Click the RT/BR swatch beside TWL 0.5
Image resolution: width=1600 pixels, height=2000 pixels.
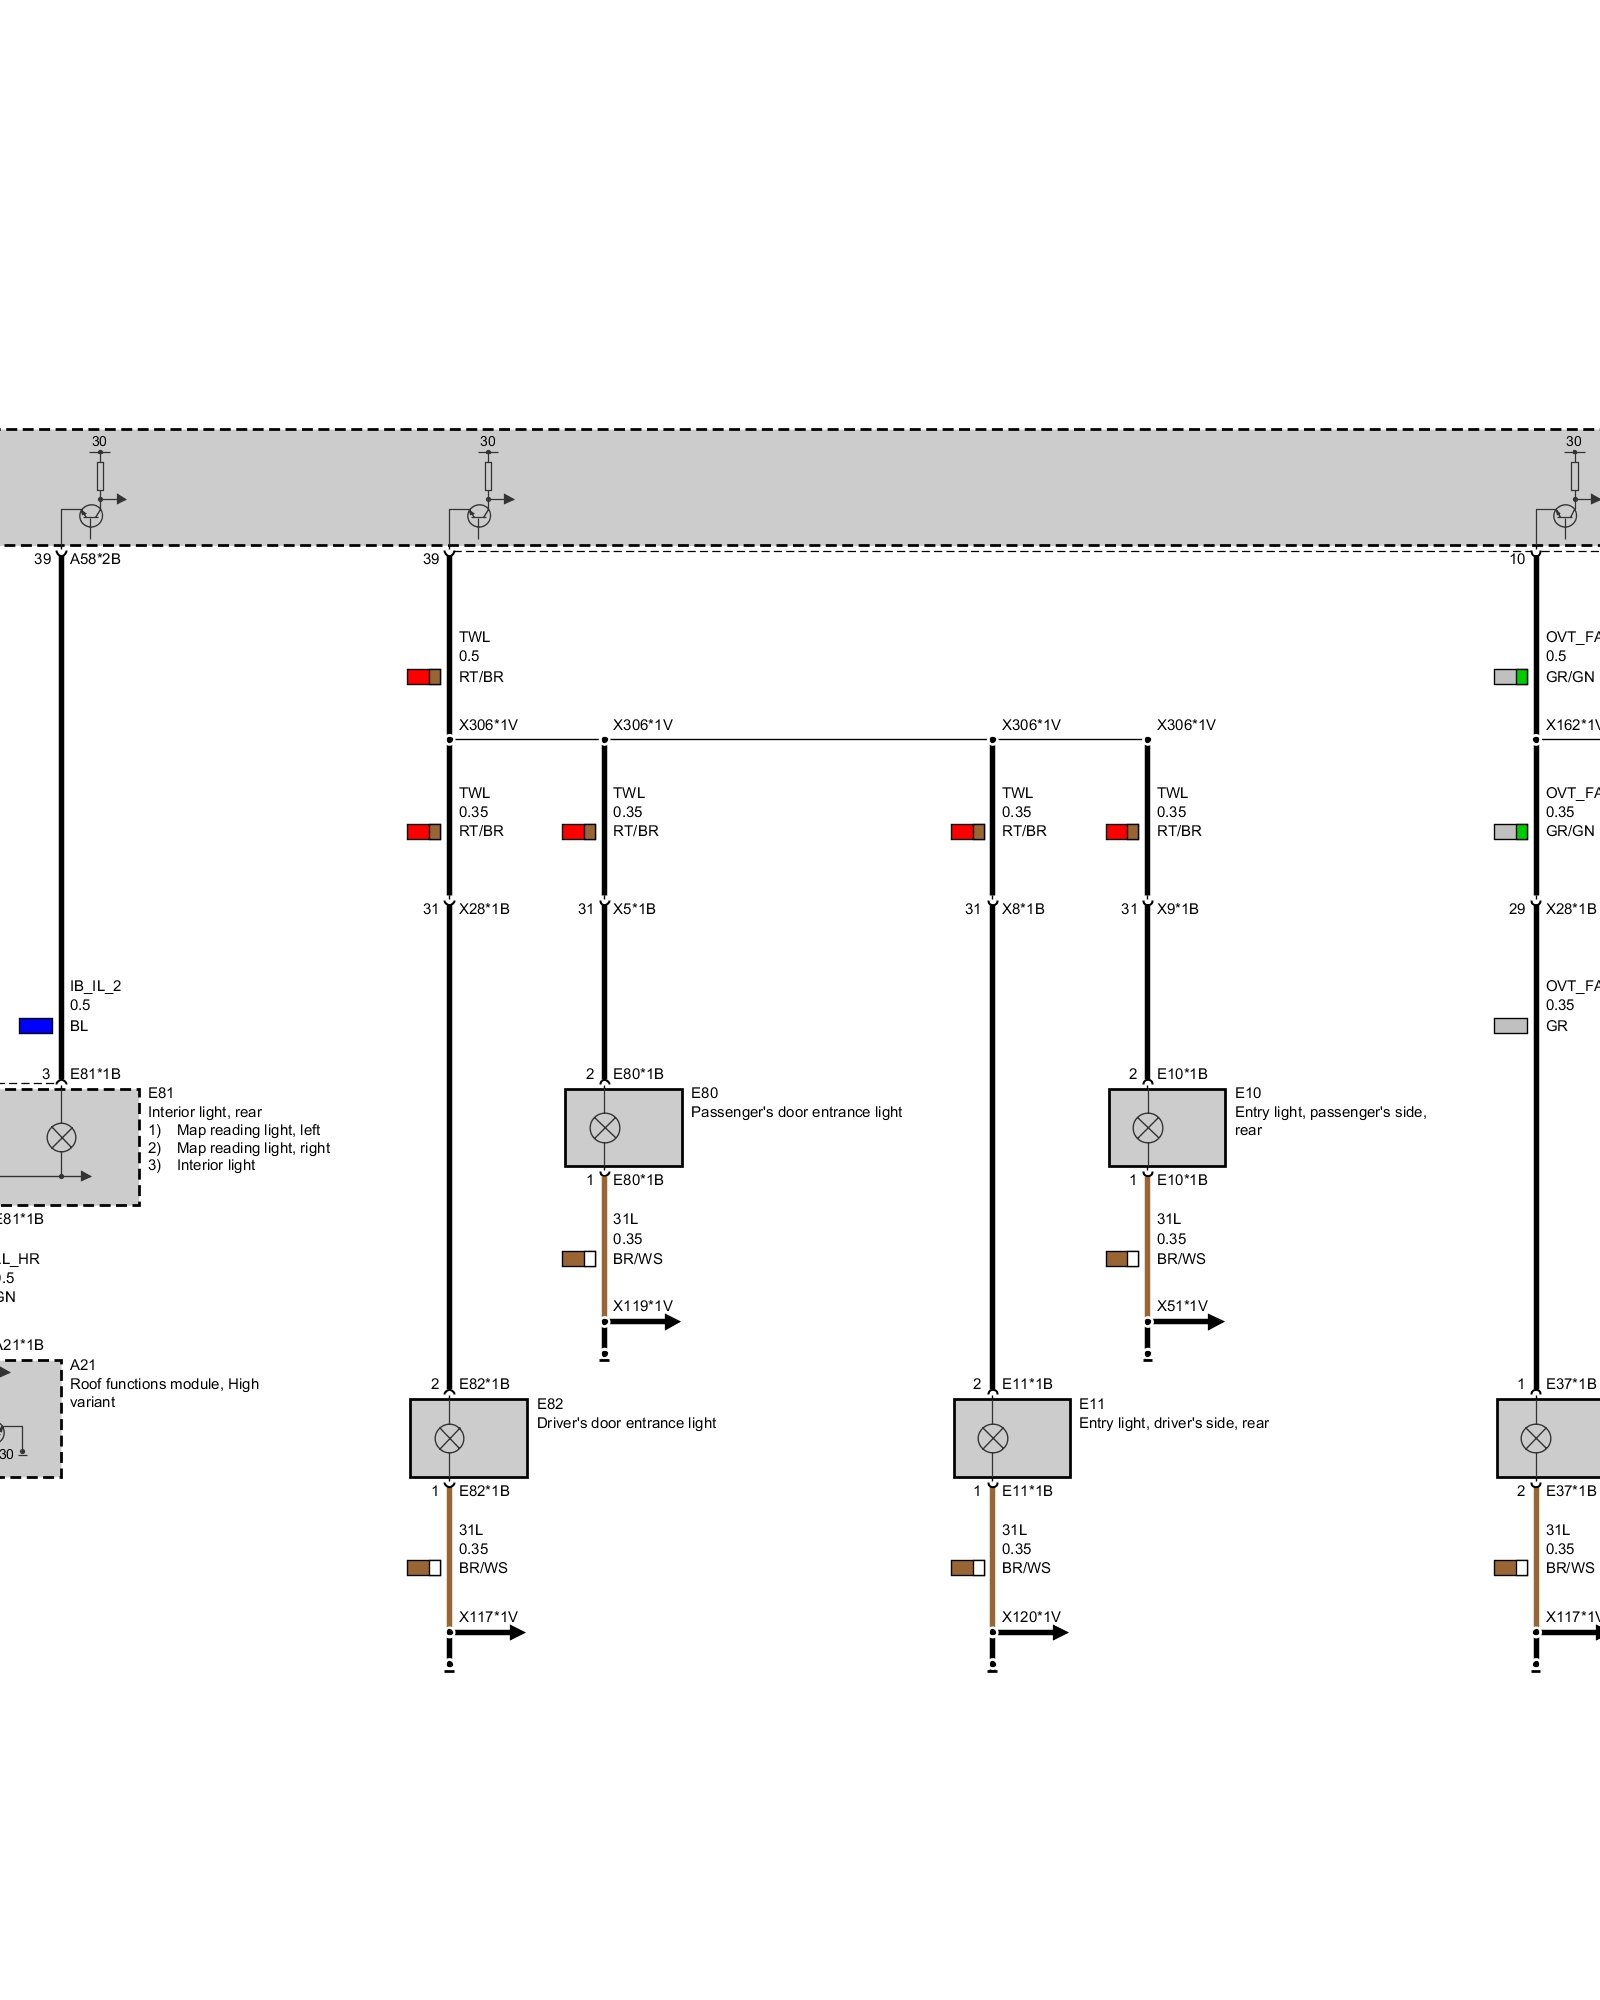pos(424,677)
